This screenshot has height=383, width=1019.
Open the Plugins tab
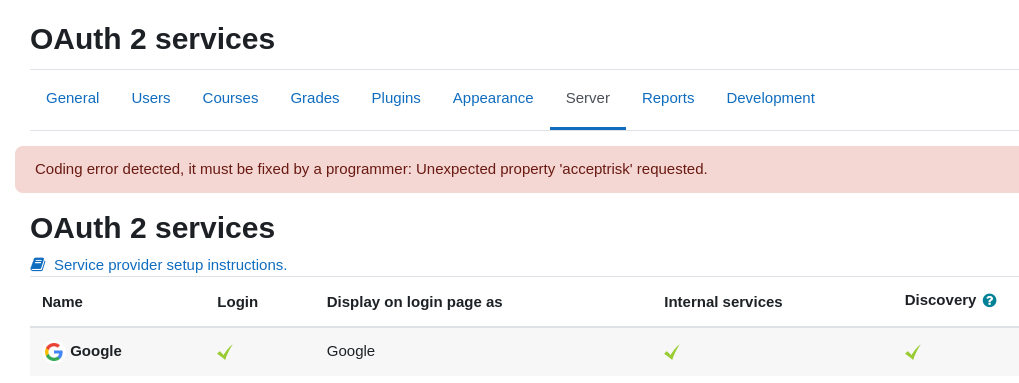[x=396, y=98]
